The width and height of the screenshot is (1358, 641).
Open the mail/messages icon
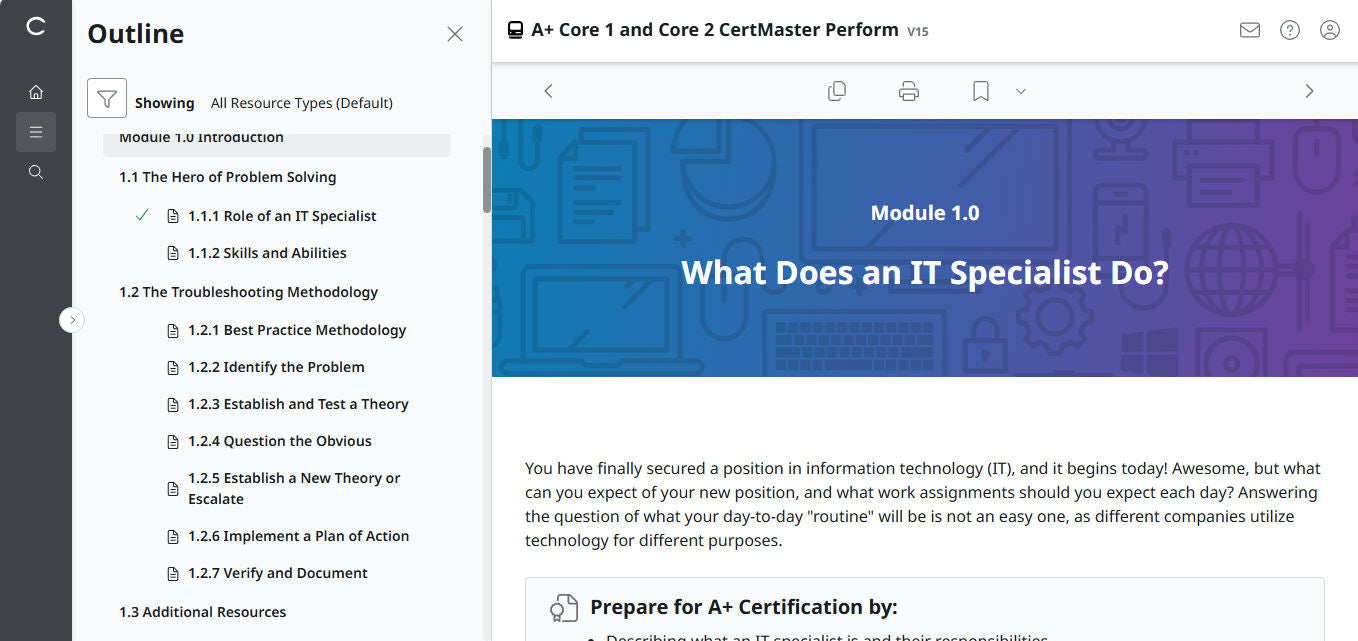coord(1249,30)
